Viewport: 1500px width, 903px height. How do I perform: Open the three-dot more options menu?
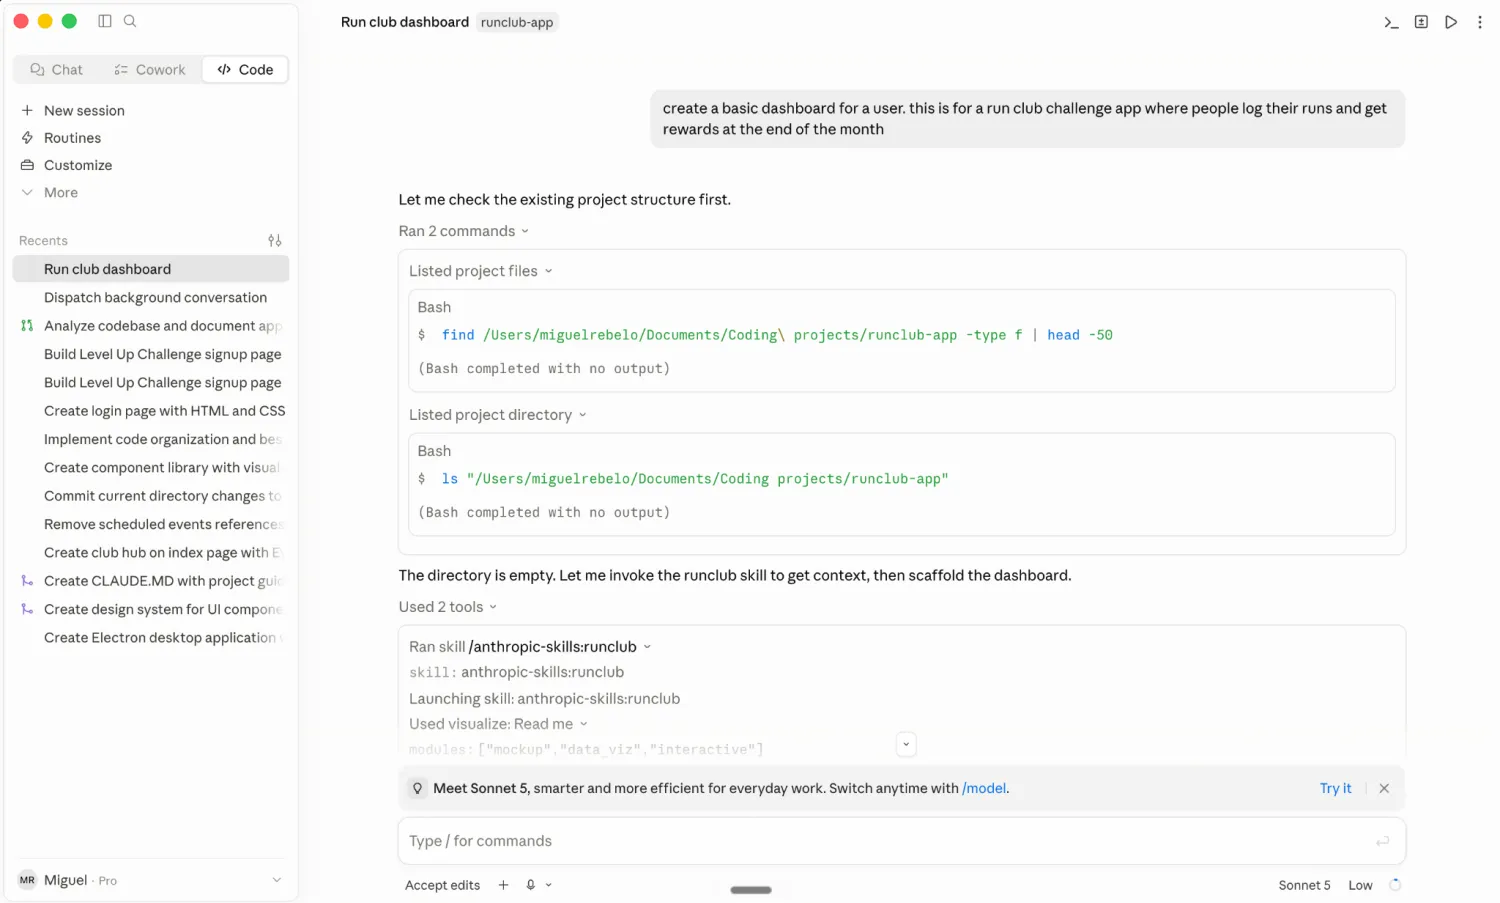pos(1480,22)
